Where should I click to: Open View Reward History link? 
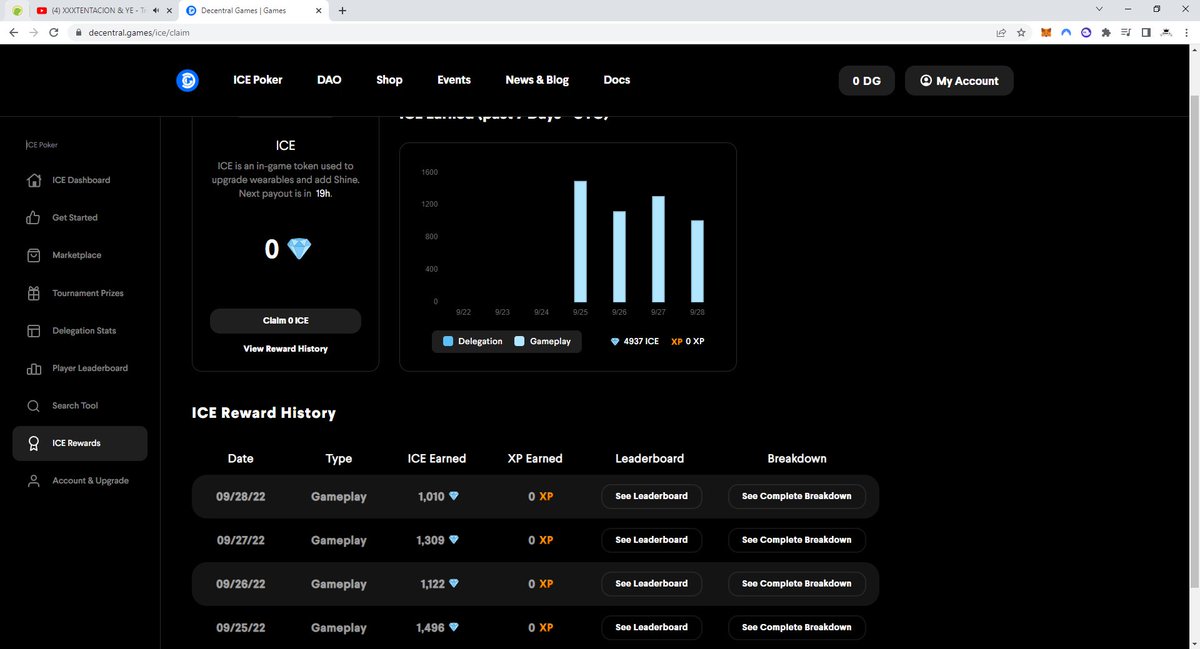point(285,349)
